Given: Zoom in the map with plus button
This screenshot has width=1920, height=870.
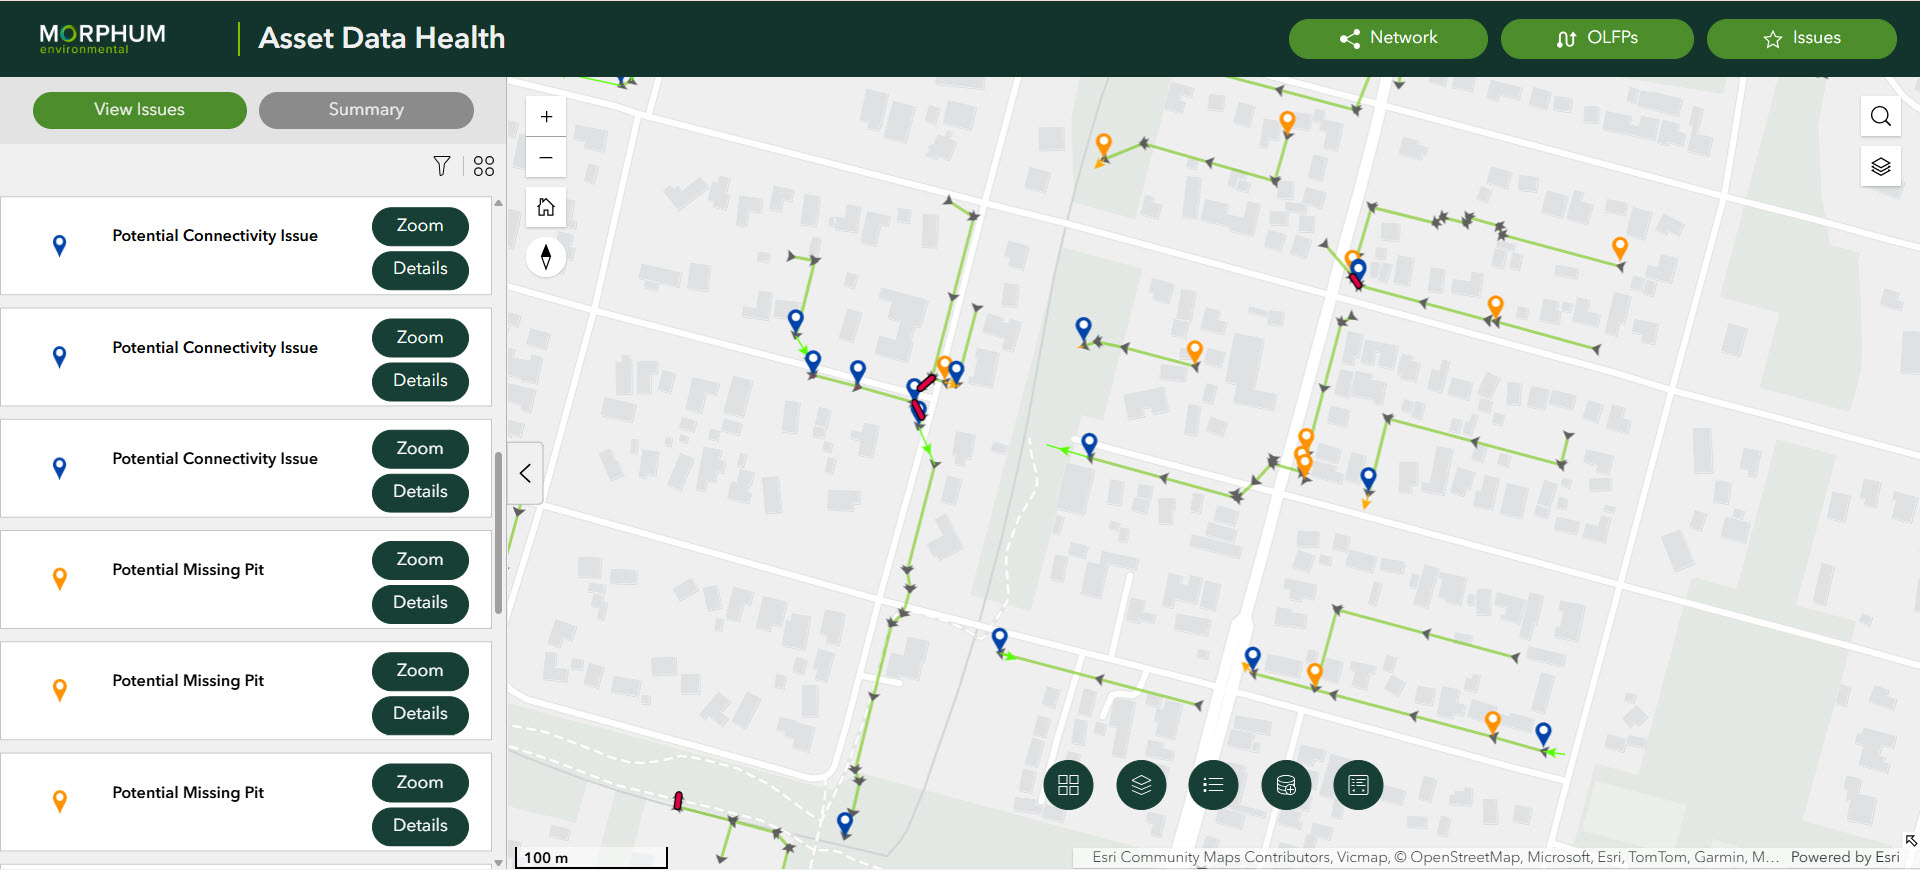Looking at the screenshot, I should pyautogui.click(x=546, y=117).
